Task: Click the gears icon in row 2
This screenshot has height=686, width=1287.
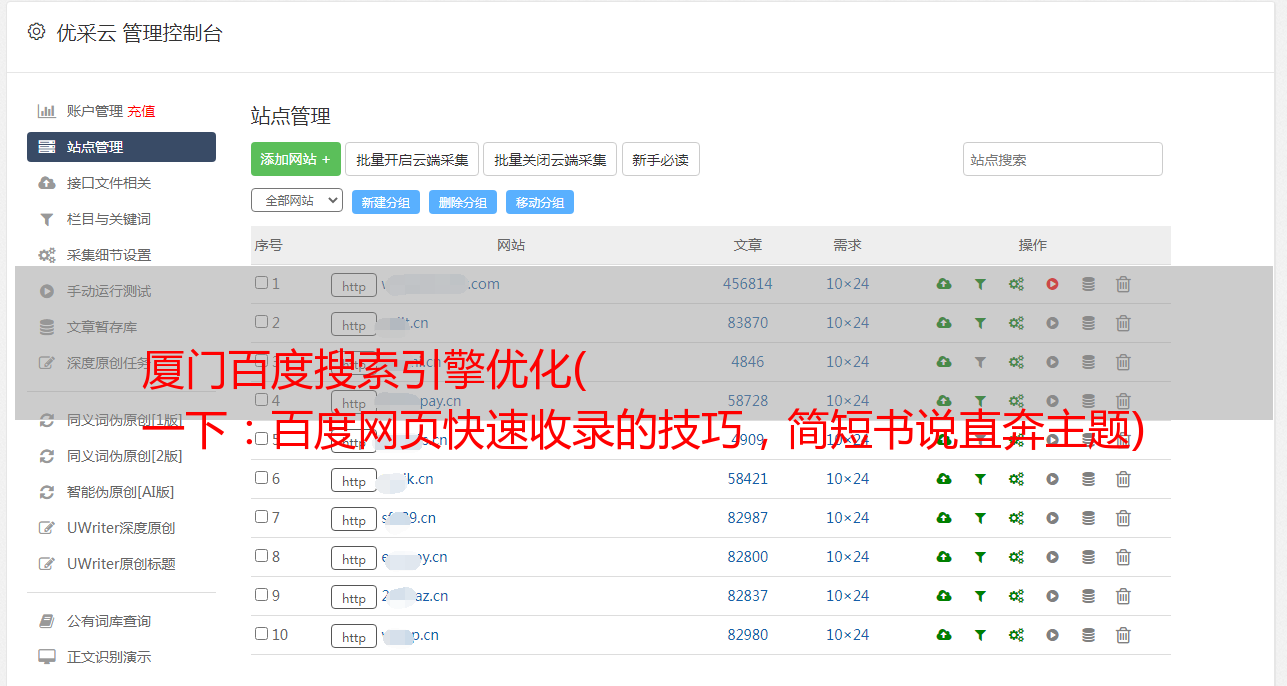Action: [x=1016, y=323]
